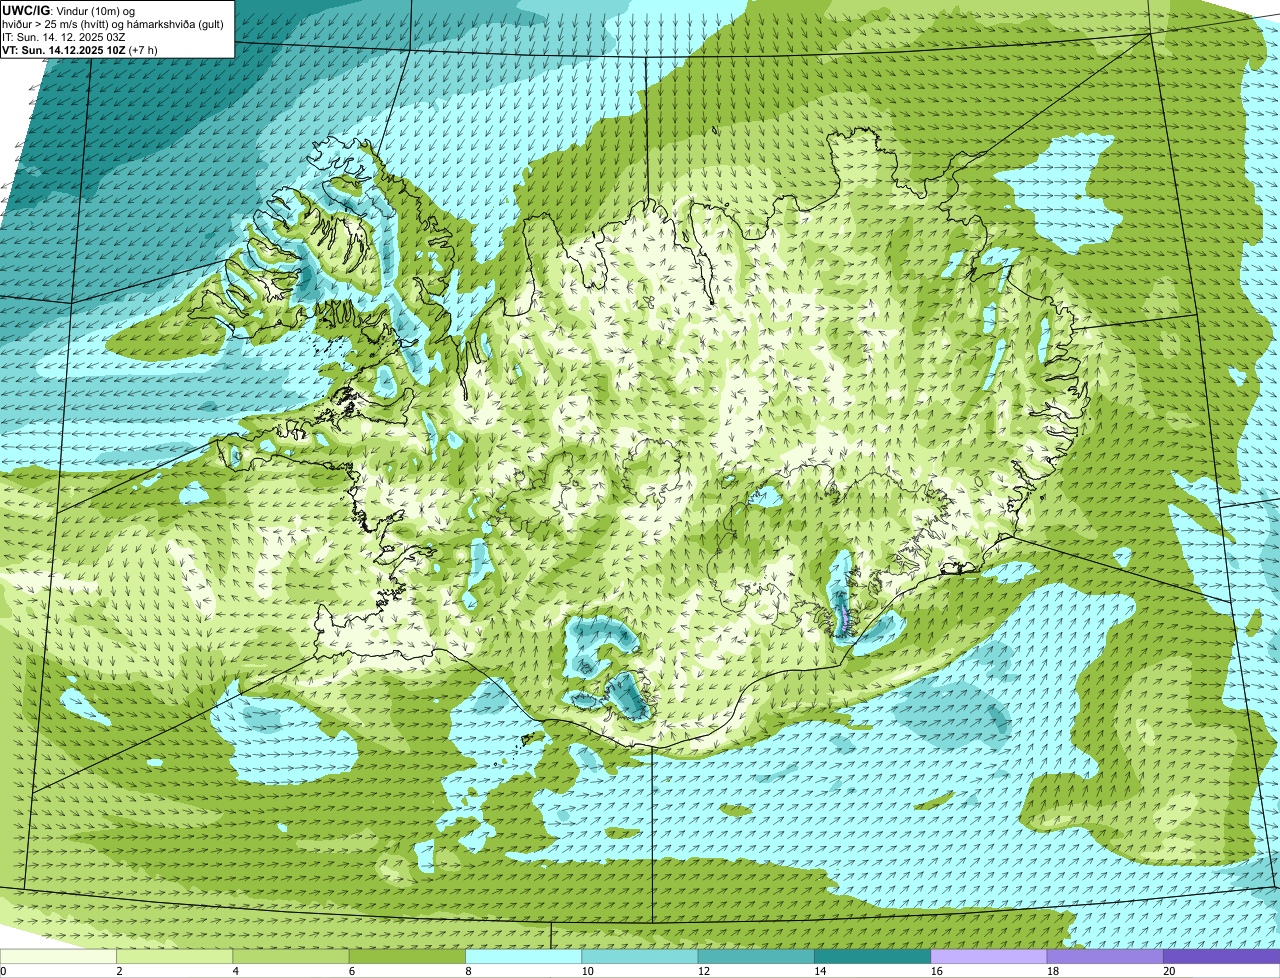Viewport: 1280px width, 978px height.
Task: Click the 18–20 m/s medium purple legend swatch
Action: click(x=1105, y=956)
